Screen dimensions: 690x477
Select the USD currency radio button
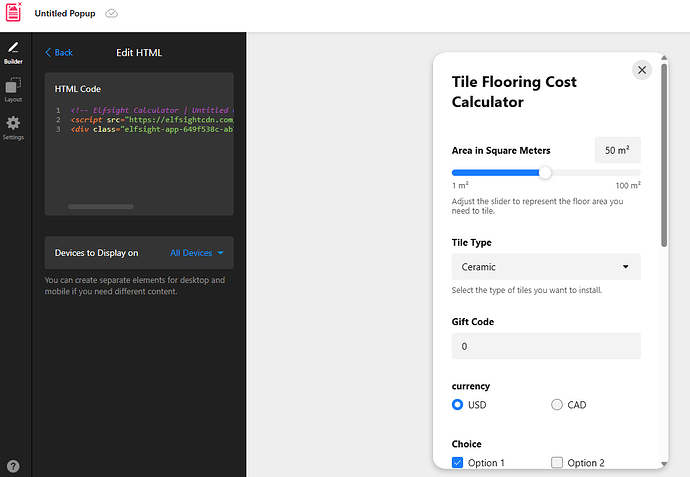pos(458,405)
